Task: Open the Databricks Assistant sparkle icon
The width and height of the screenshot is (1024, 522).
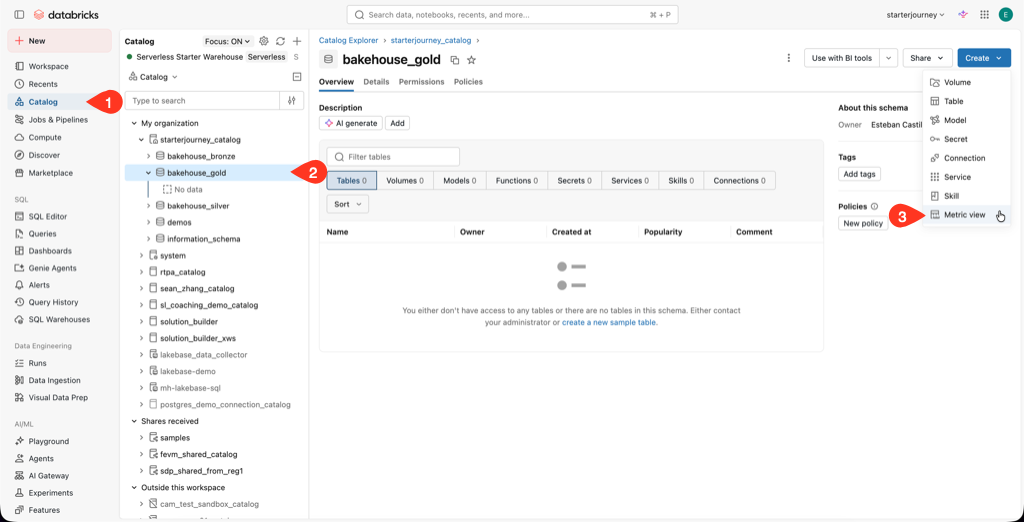Action: (963, 14)
